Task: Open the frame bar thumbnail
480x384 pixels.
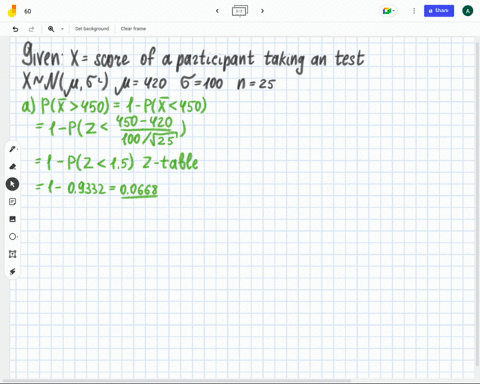Action: pyautogui.click(x=240, y=11)
